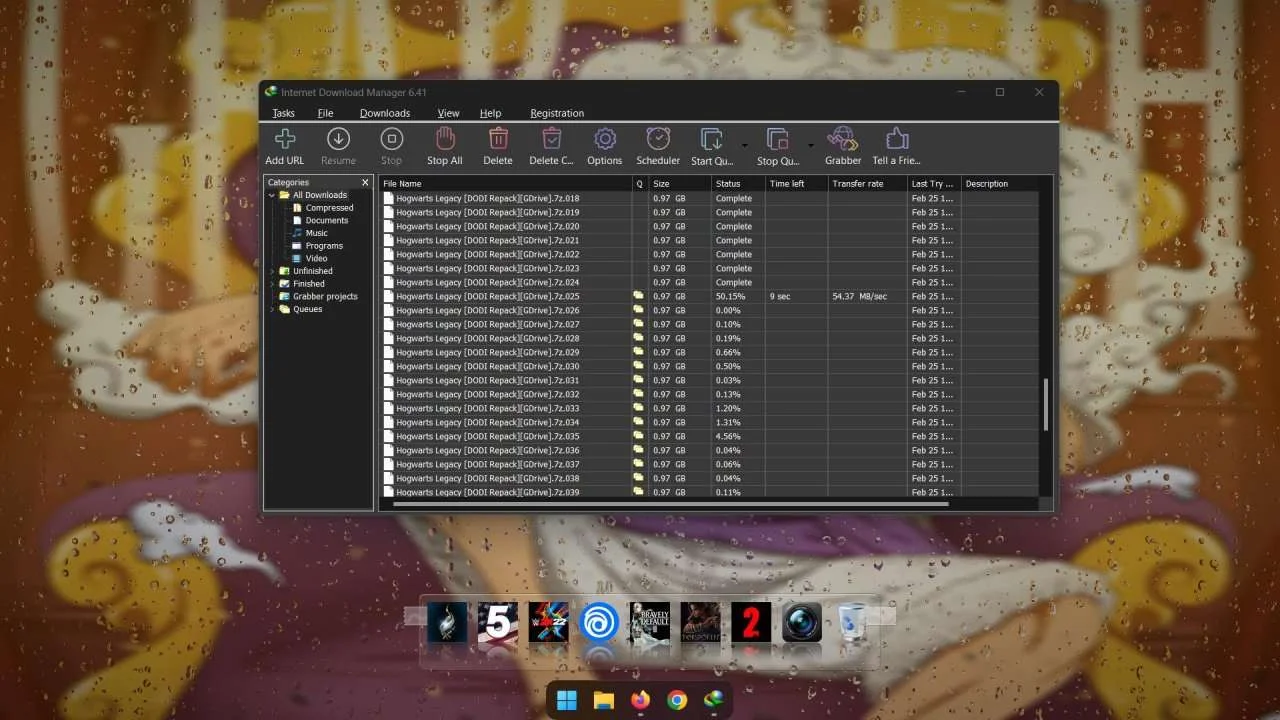1280x720 pixels.
Task: Sort by Status column header
Action: (x=738, y=184)
